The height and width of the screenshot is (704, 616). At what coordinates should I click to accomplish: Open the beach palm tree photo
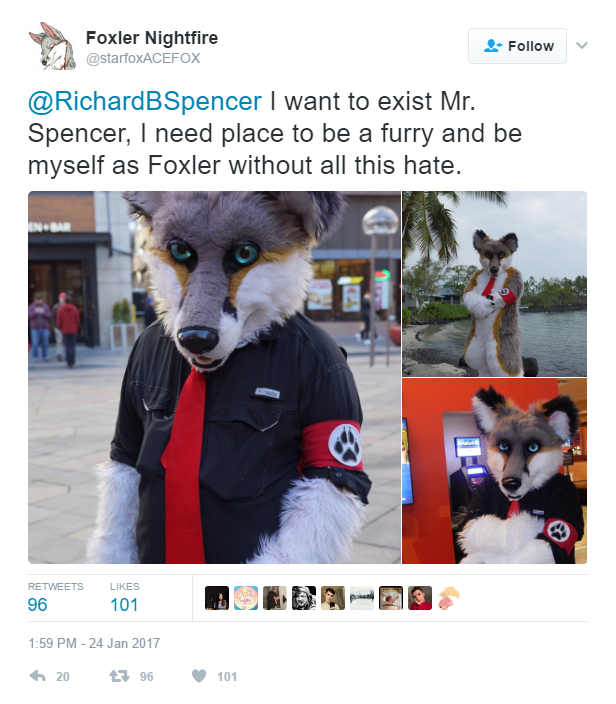pyautogui.click(x=494, y=284)
